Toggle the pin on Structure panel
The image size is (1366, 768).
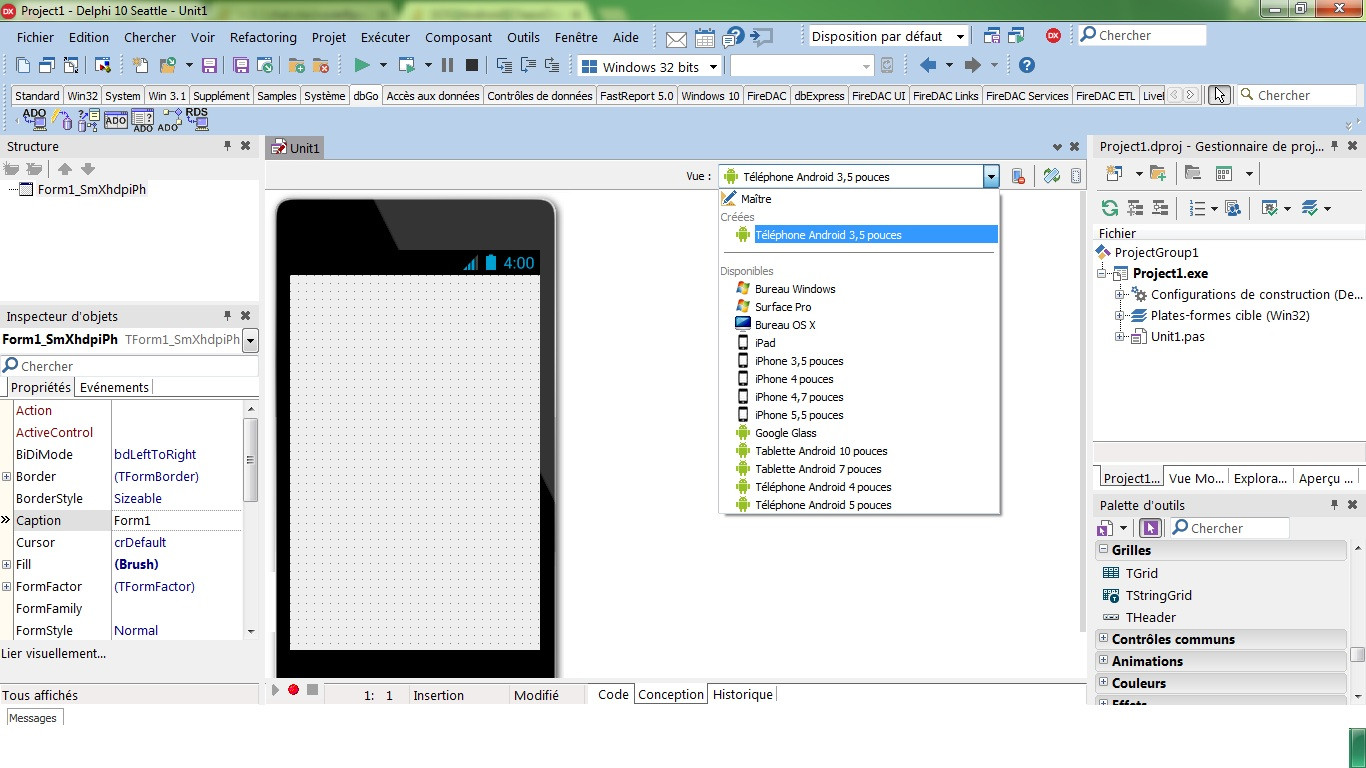pos(227,146)
